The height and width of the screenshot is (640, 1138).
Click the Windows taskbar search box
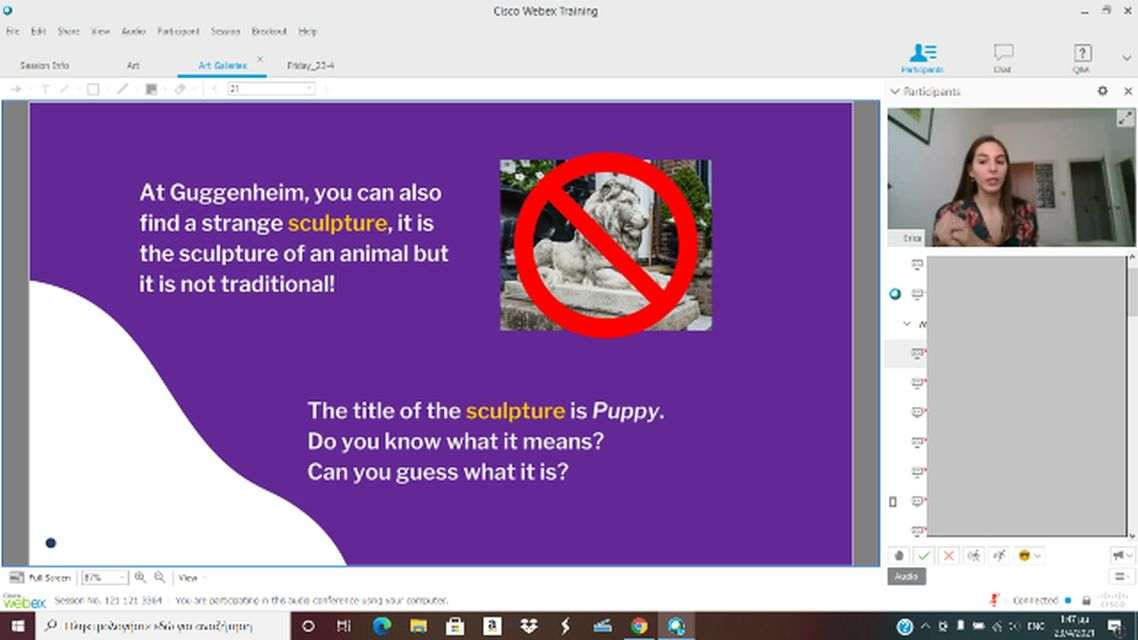coord(163,625)
